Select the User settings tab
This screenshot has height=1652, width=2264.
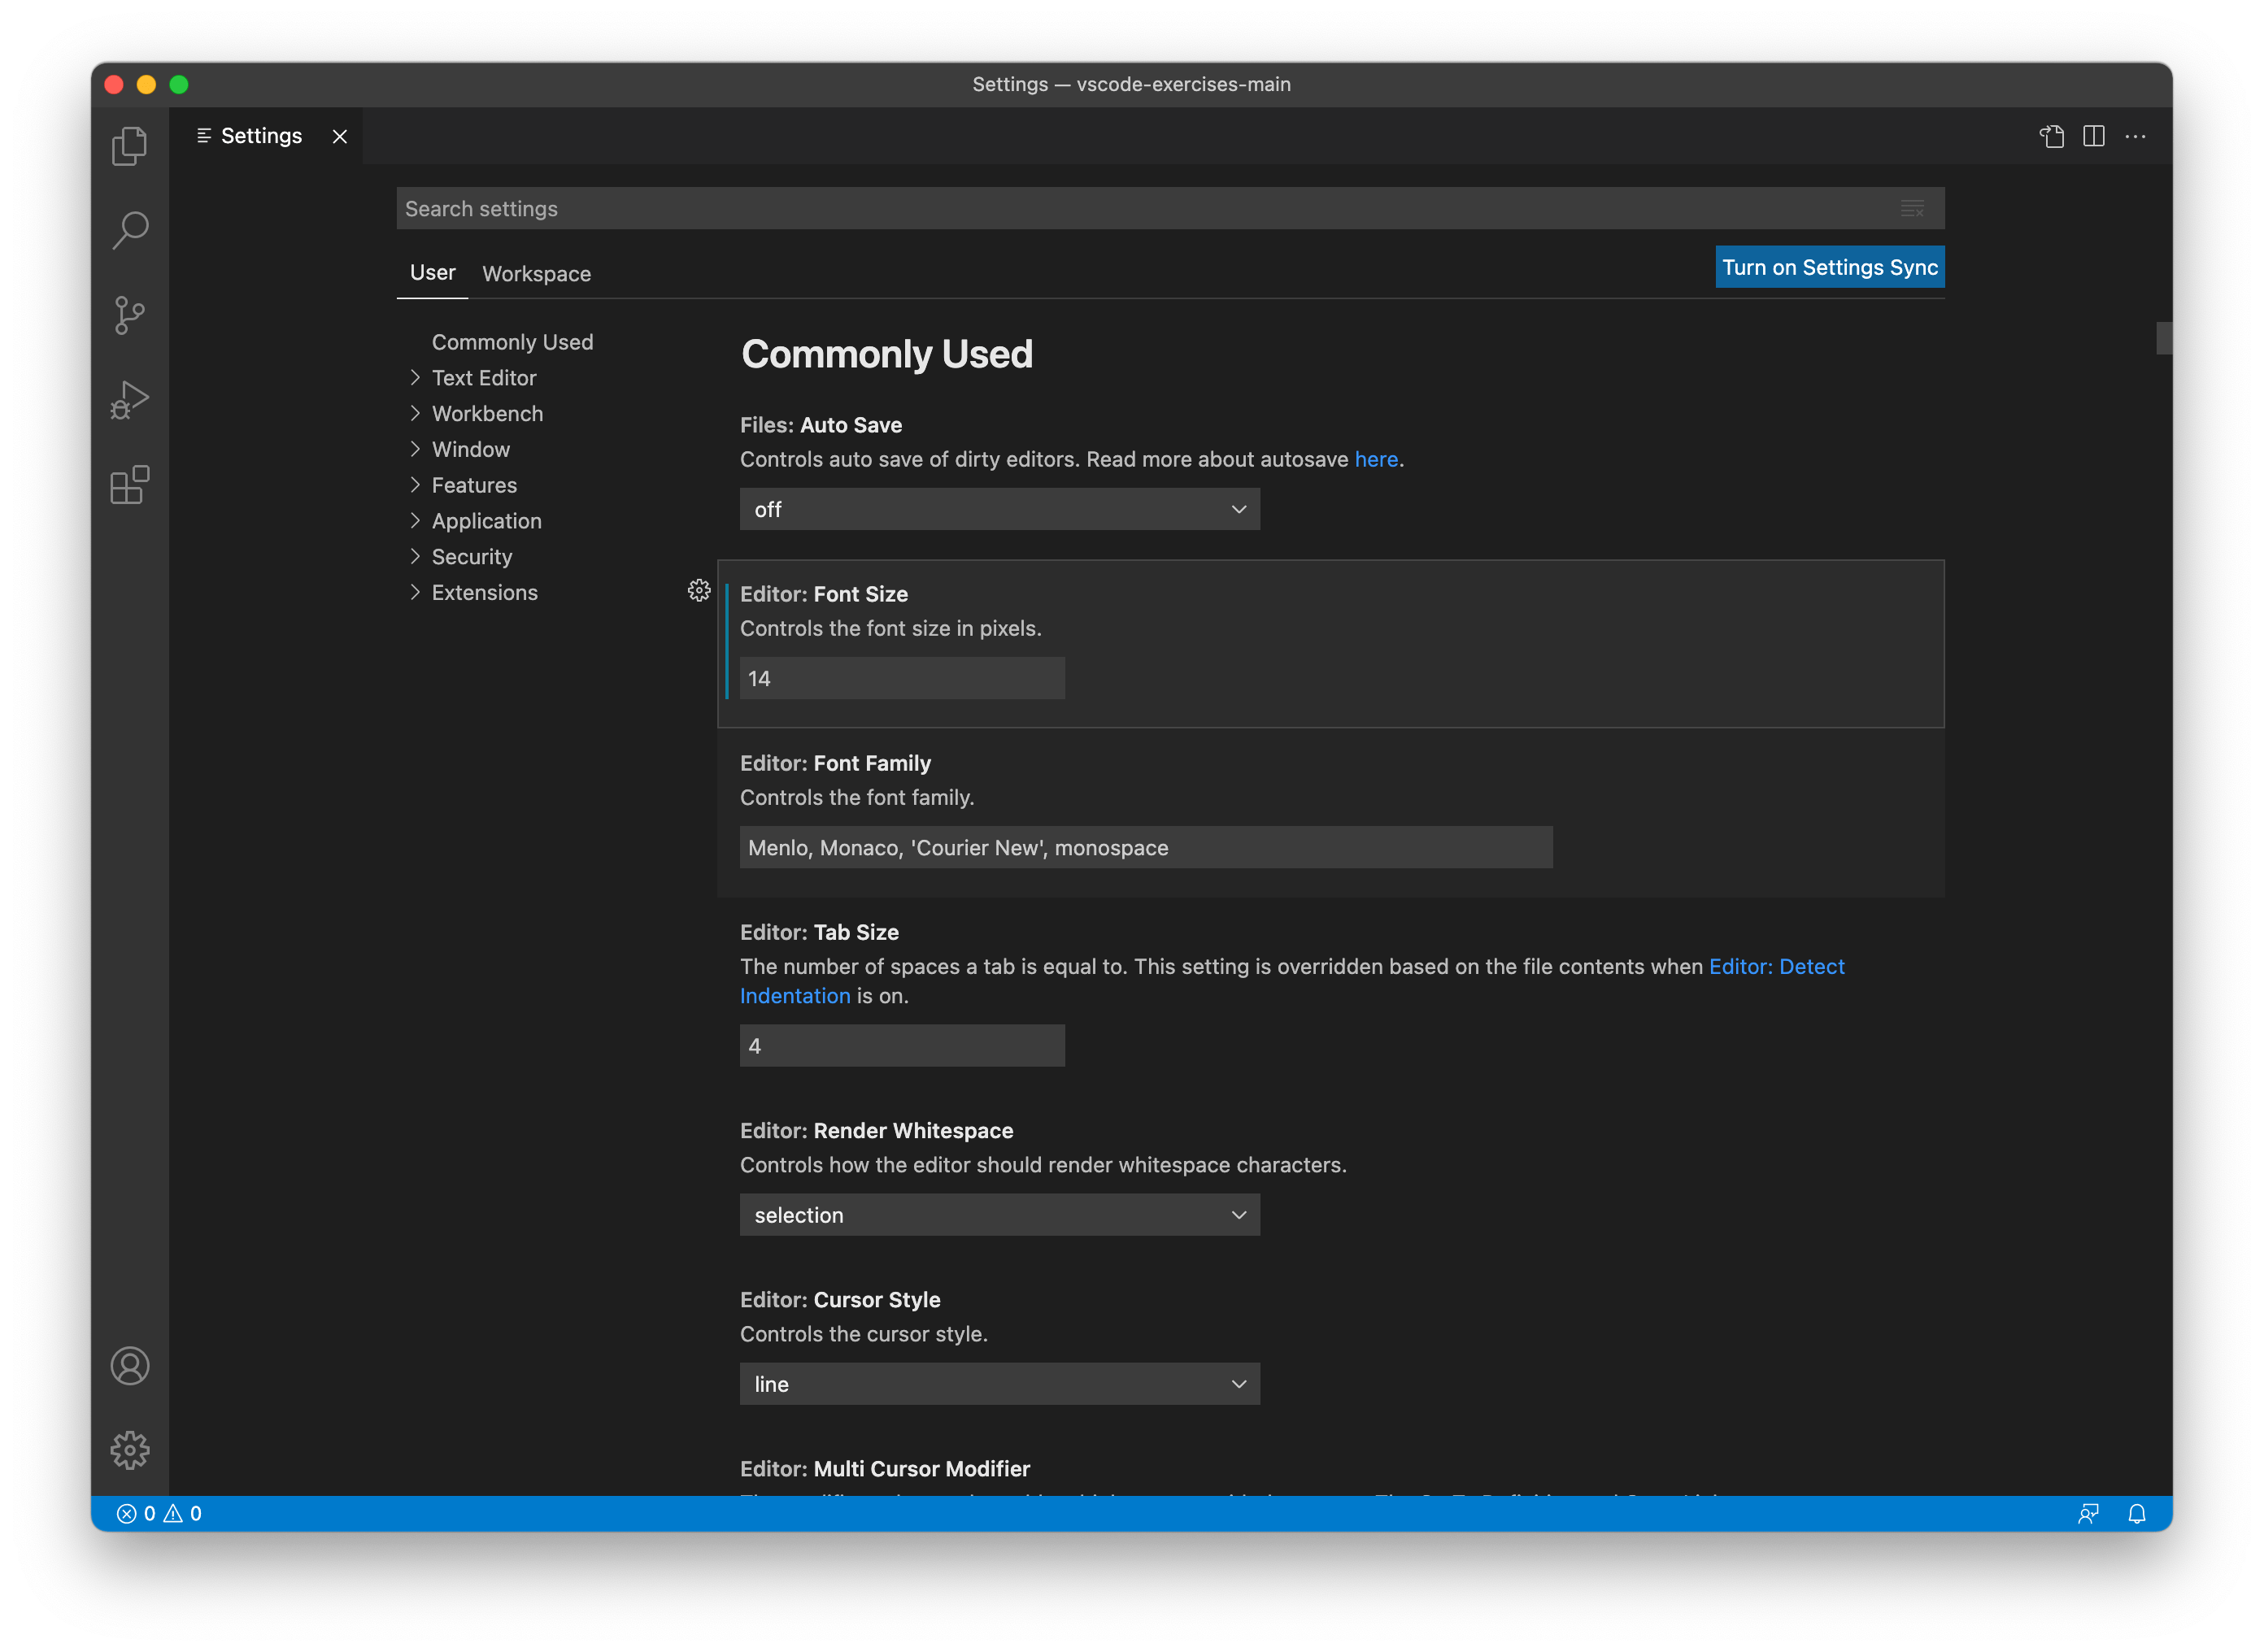click(432, 272)
